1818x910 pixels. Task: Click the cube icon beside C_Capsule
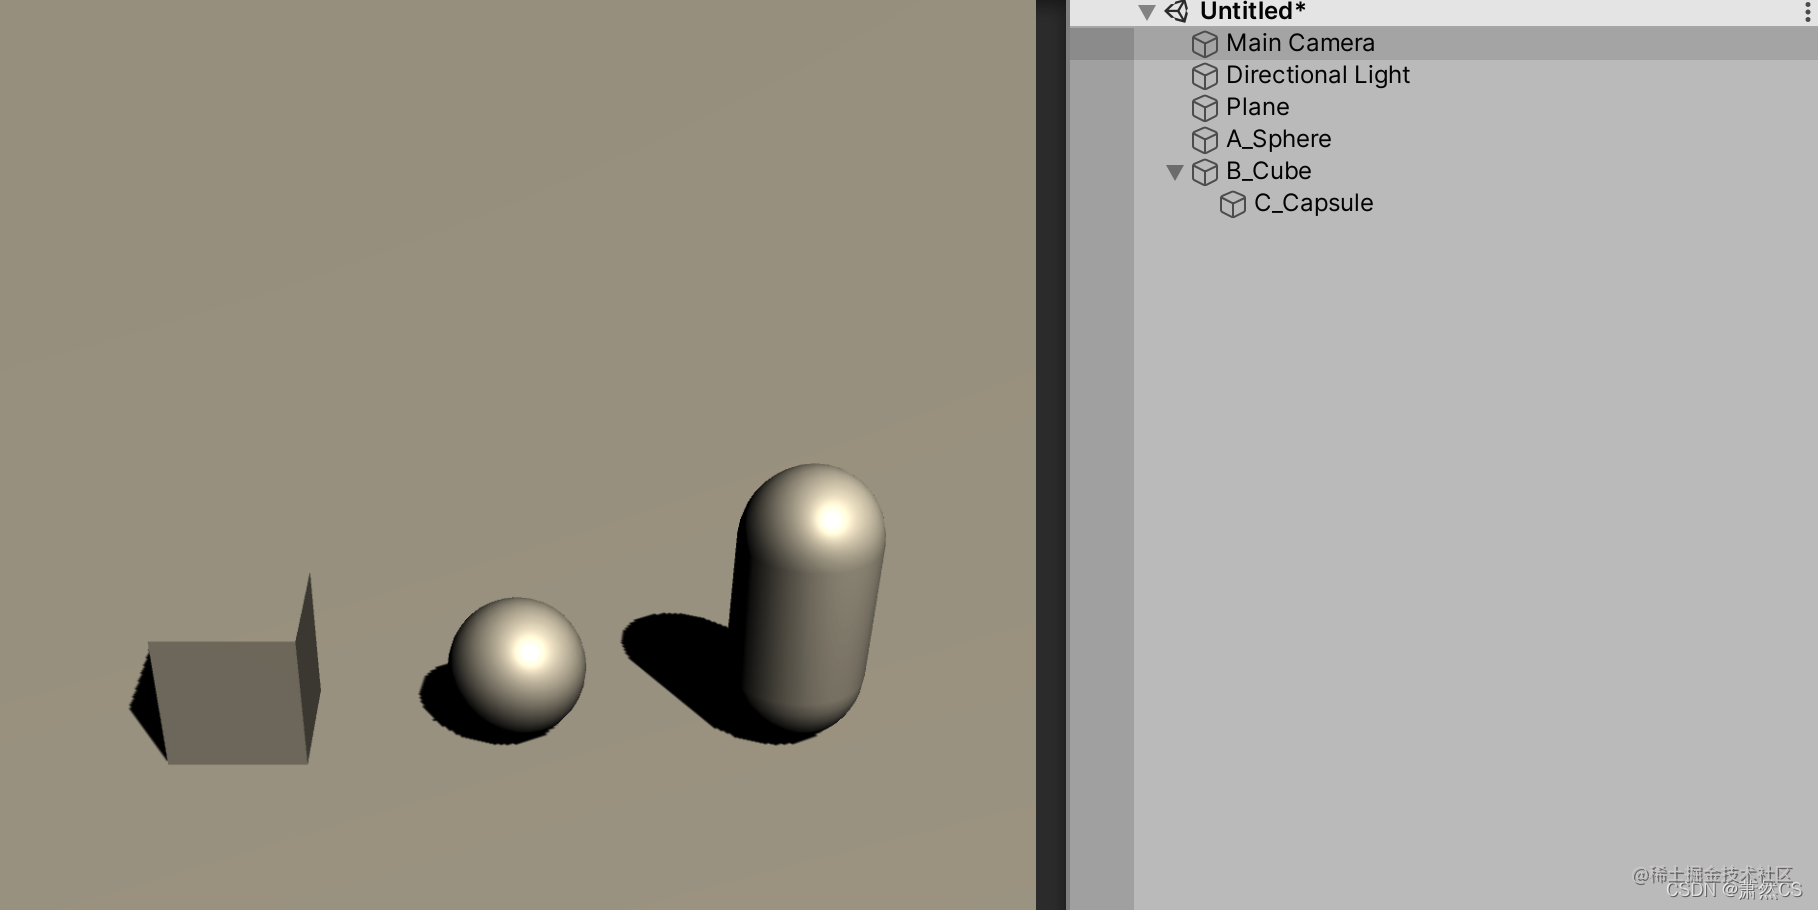pyautogui.click(x=1234, y=203)
